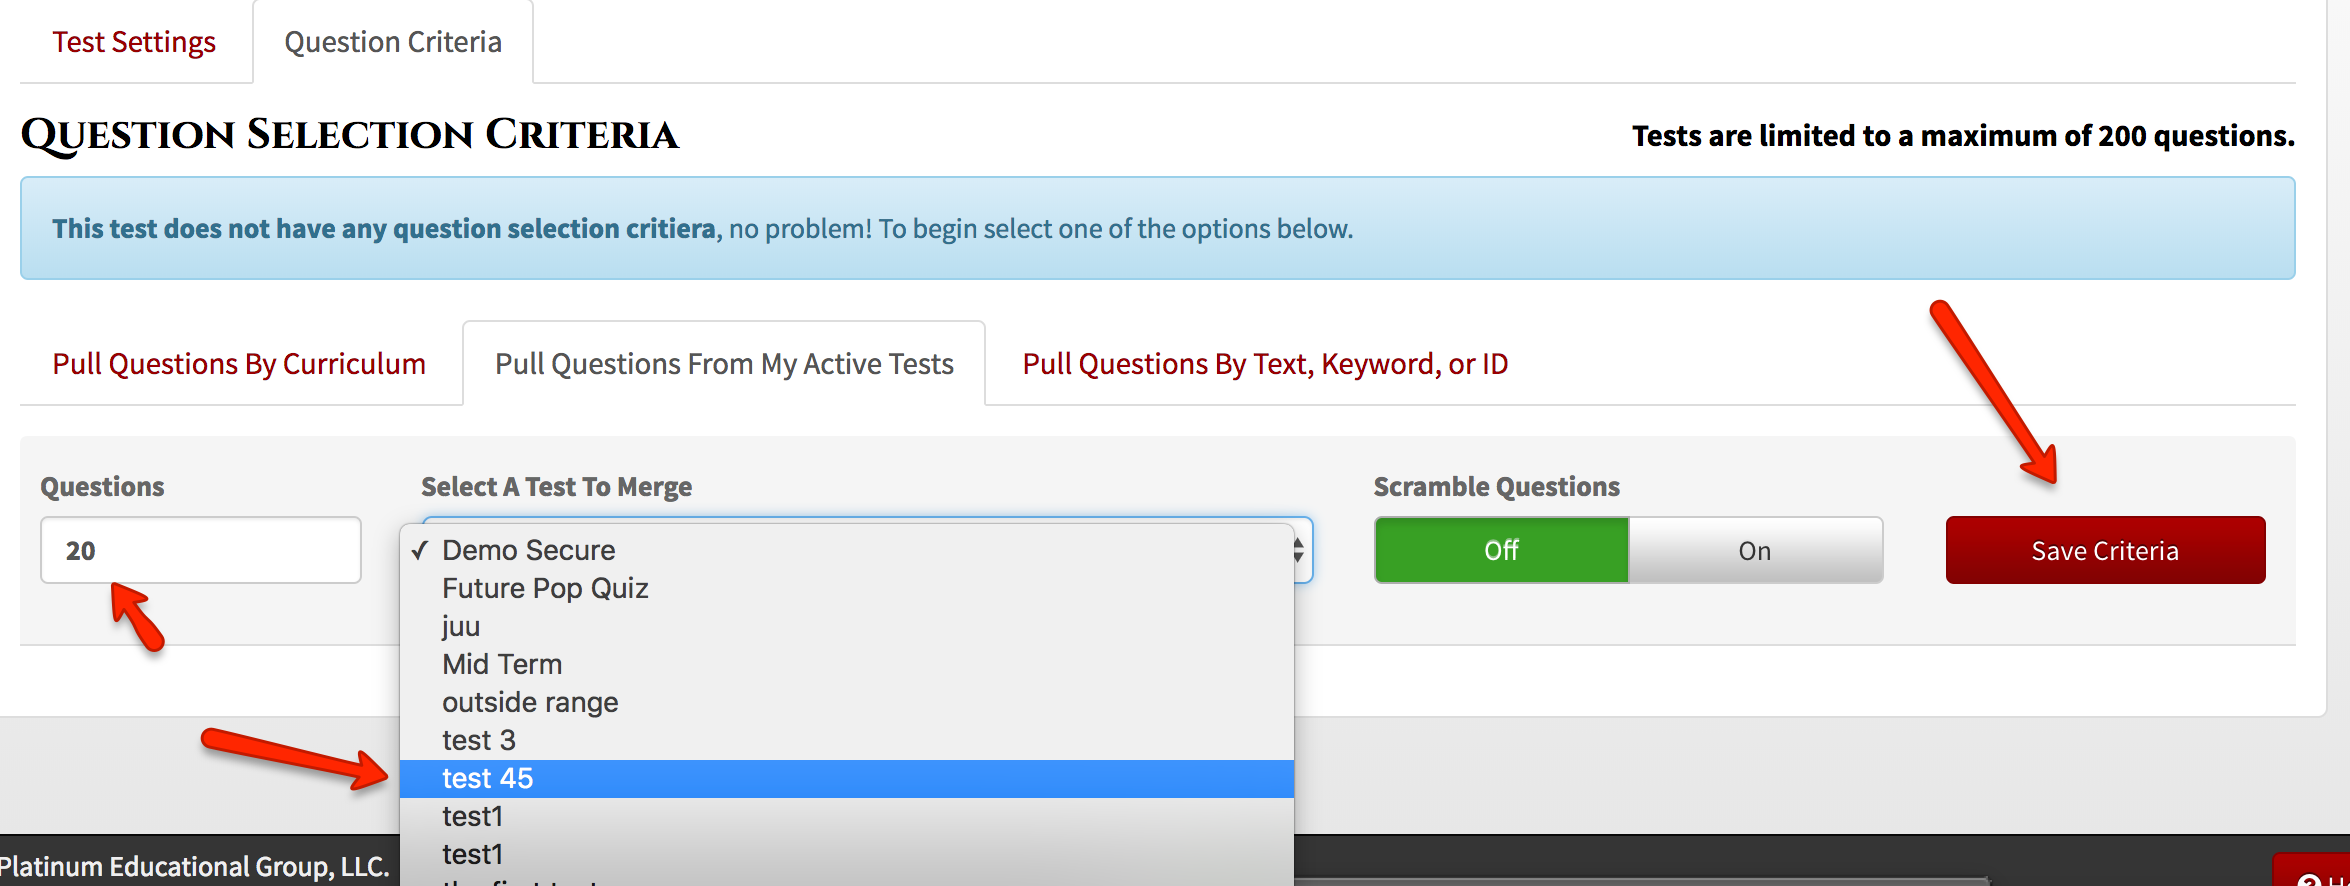Click the dropdown stepper arrows of test selector
Screen dimensions: 2350x886
click(1298, 550)
